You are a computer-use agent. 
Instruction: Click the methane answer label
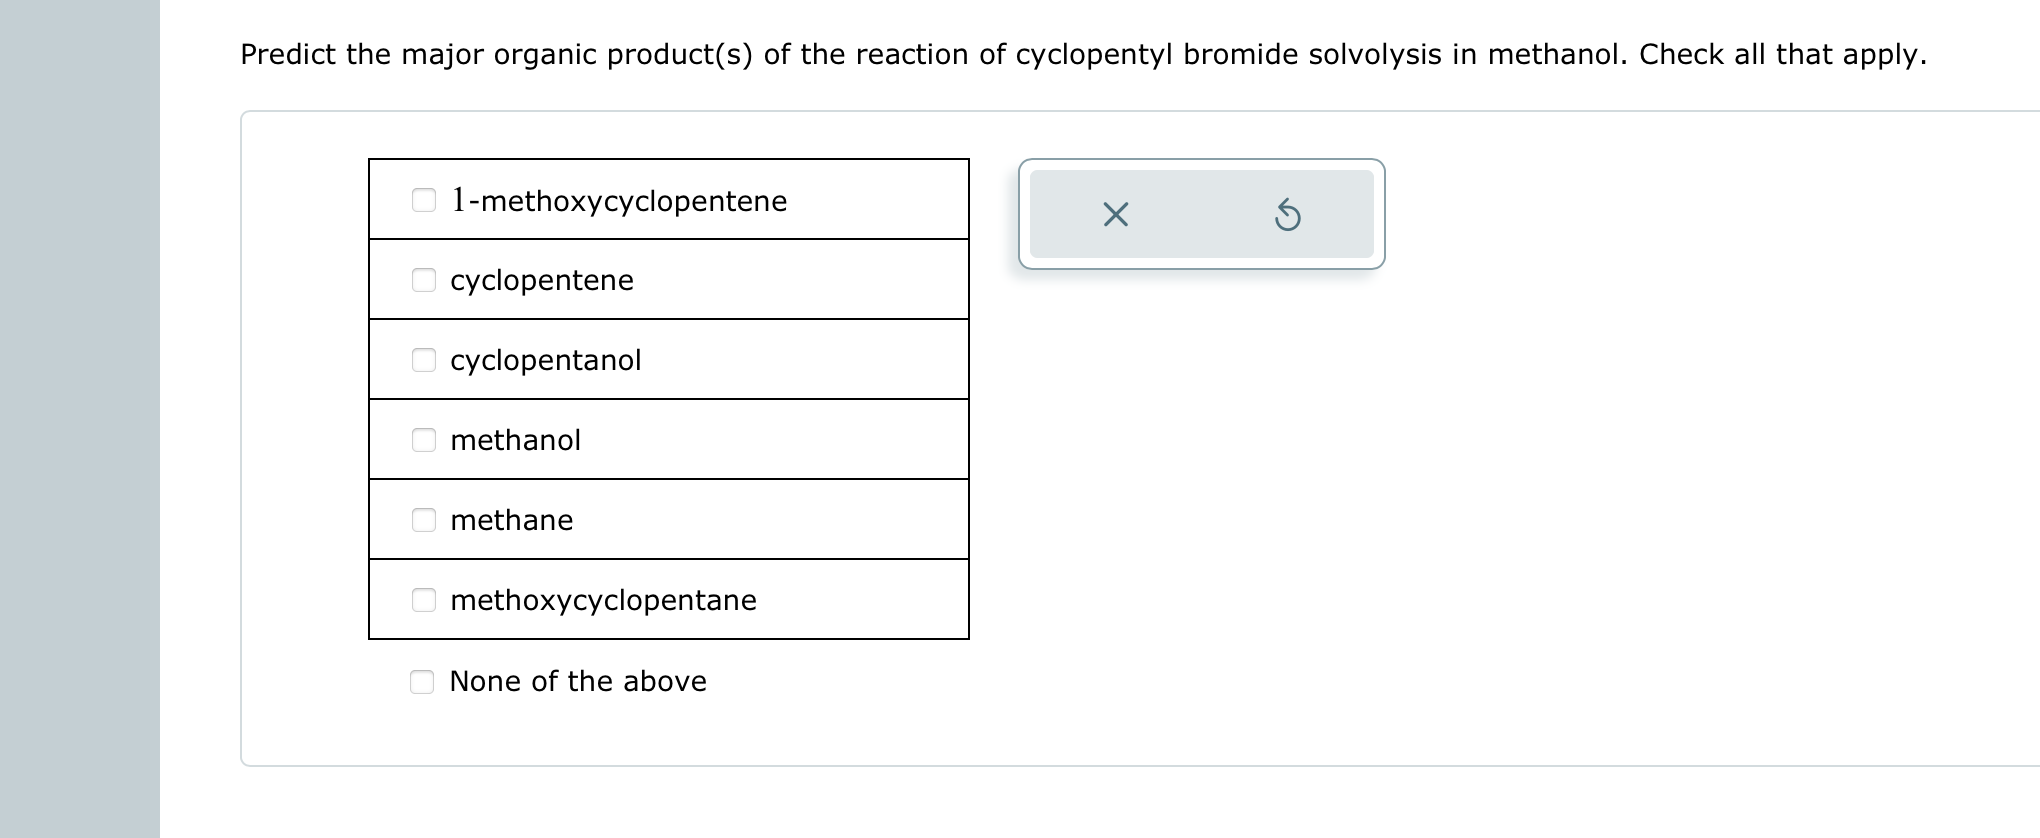(512, 520)
